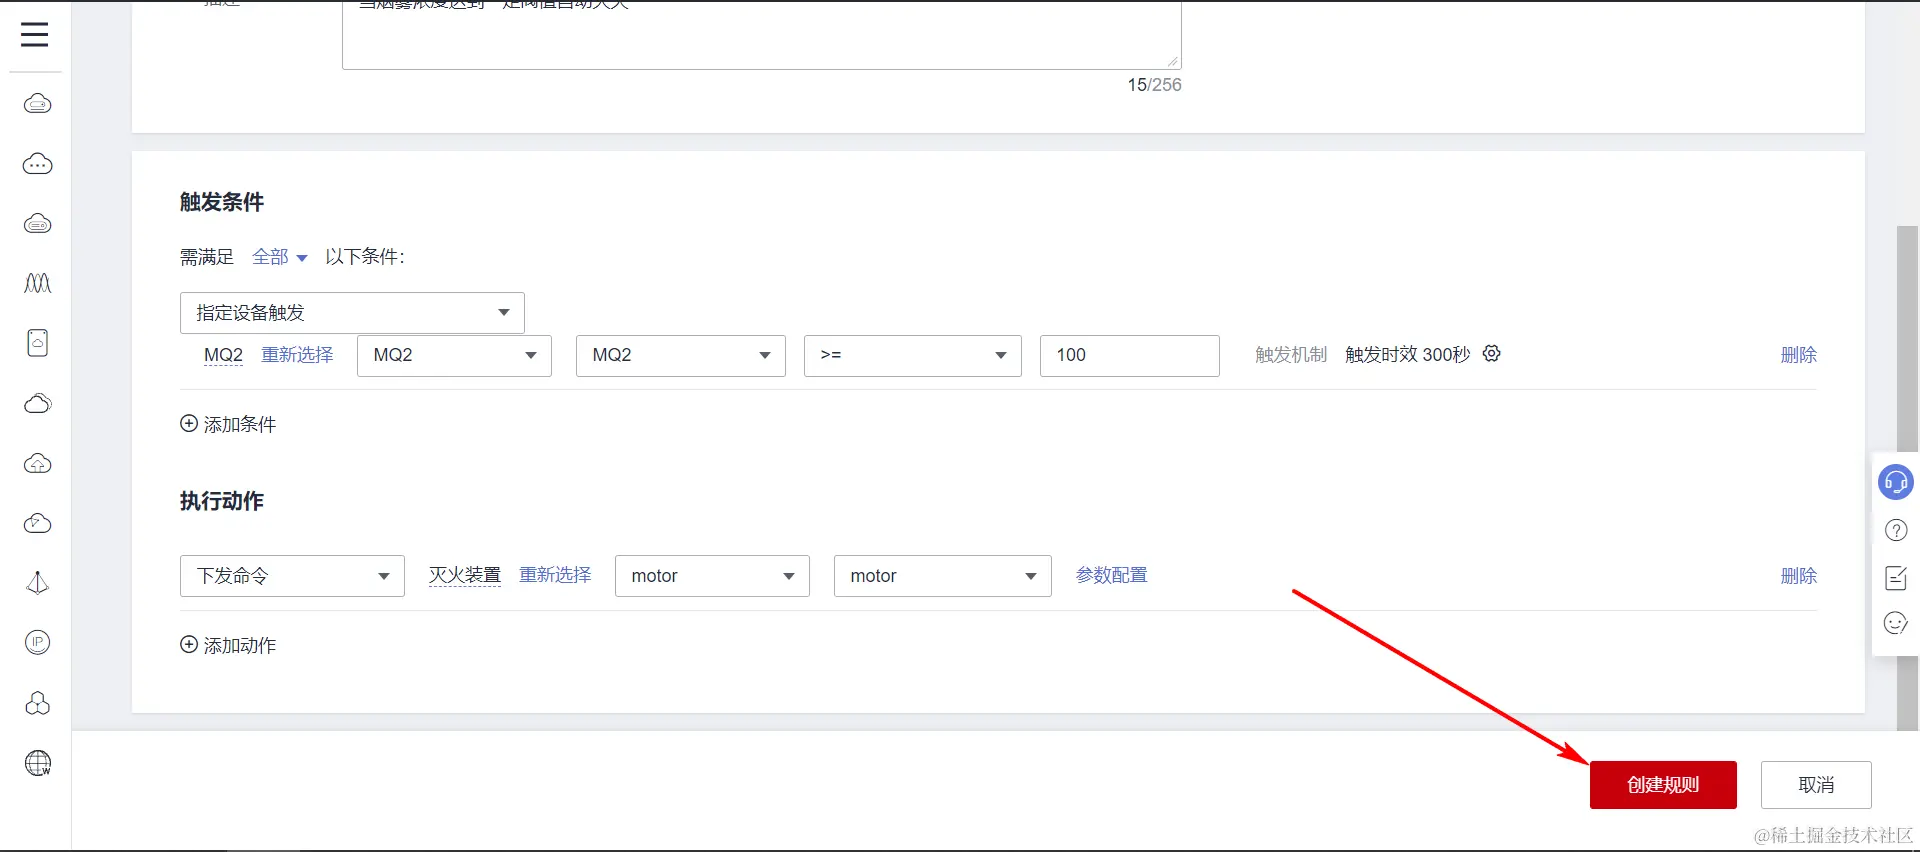Click the IP circle sidebar icon

coord(37,642)
